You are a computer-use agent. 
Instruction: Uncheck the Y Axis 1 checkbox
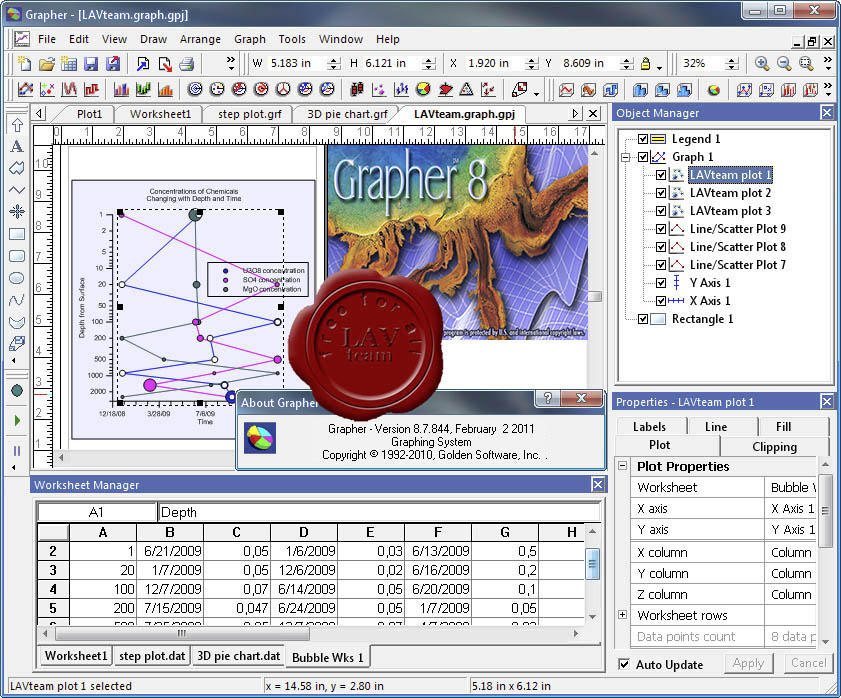point(661,283)
